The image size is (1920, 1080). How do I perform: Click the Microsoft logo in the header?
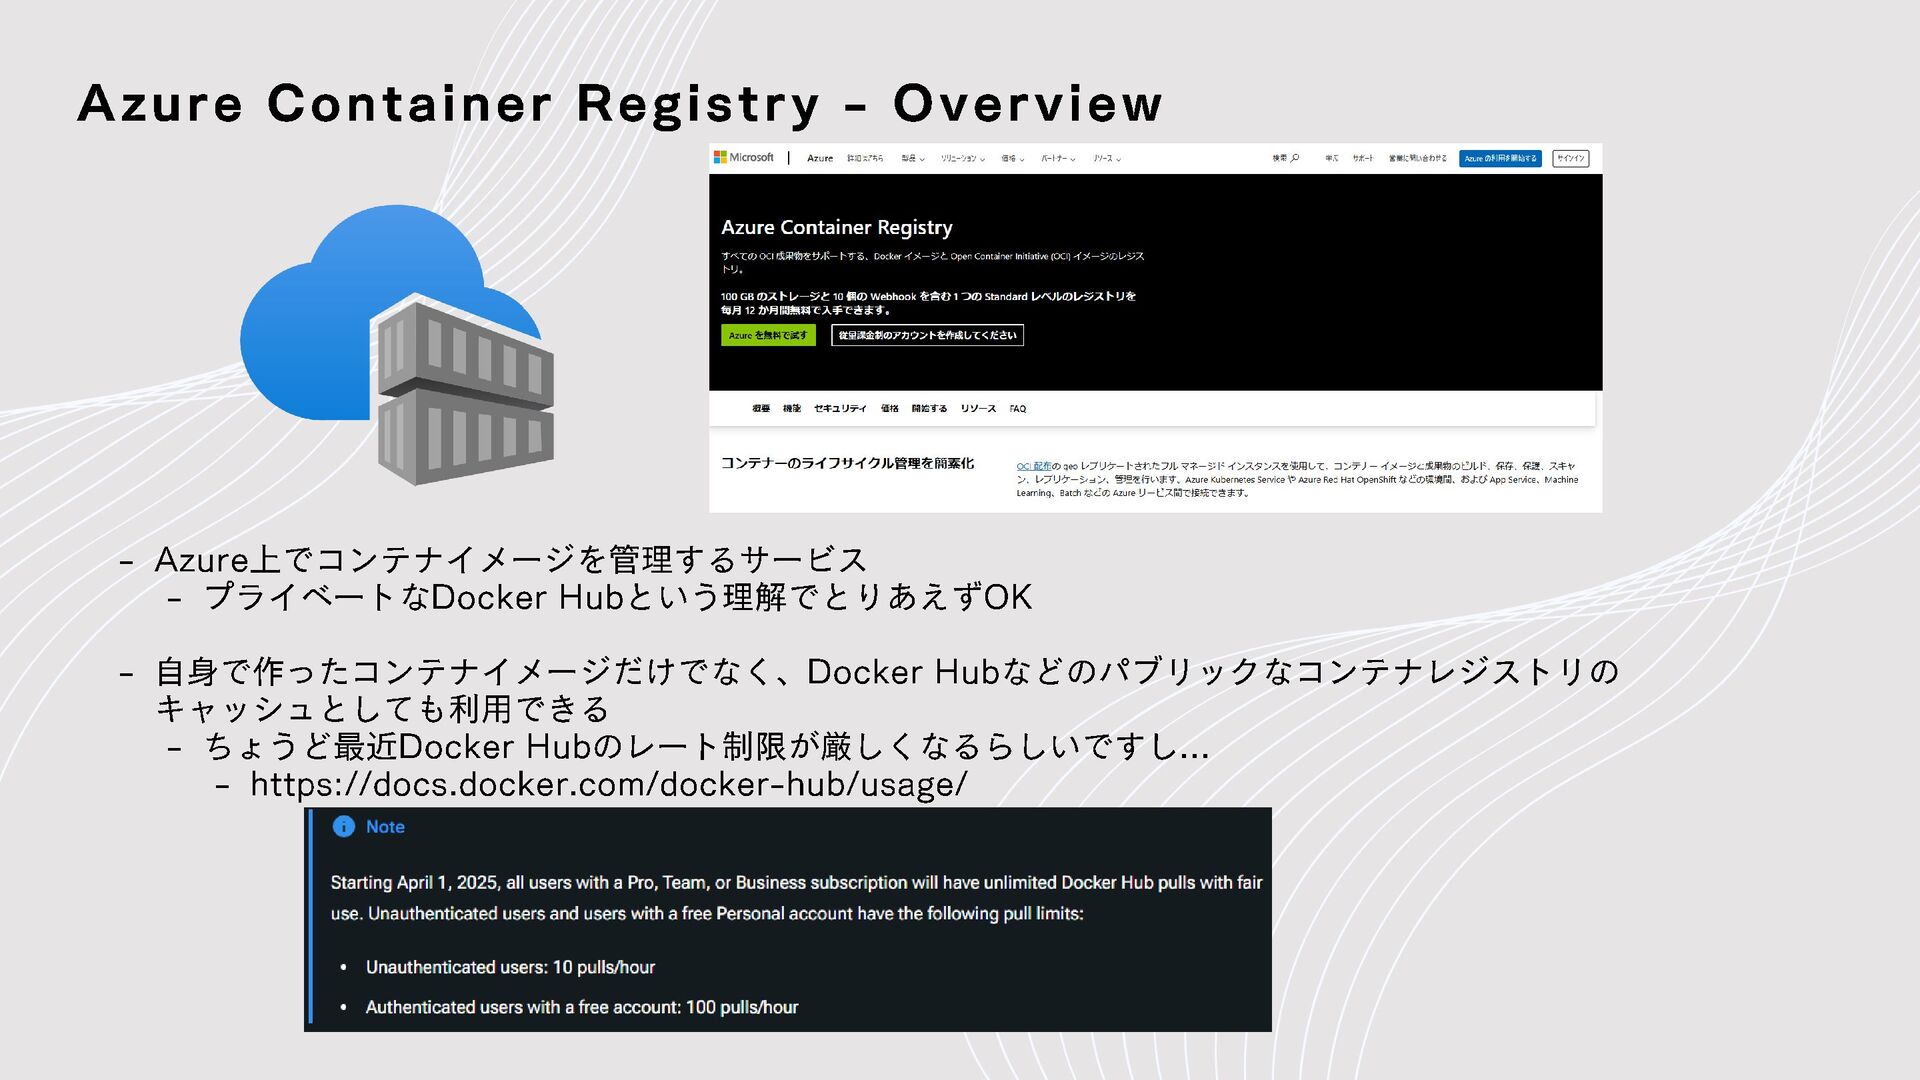(x=743, y=158)
